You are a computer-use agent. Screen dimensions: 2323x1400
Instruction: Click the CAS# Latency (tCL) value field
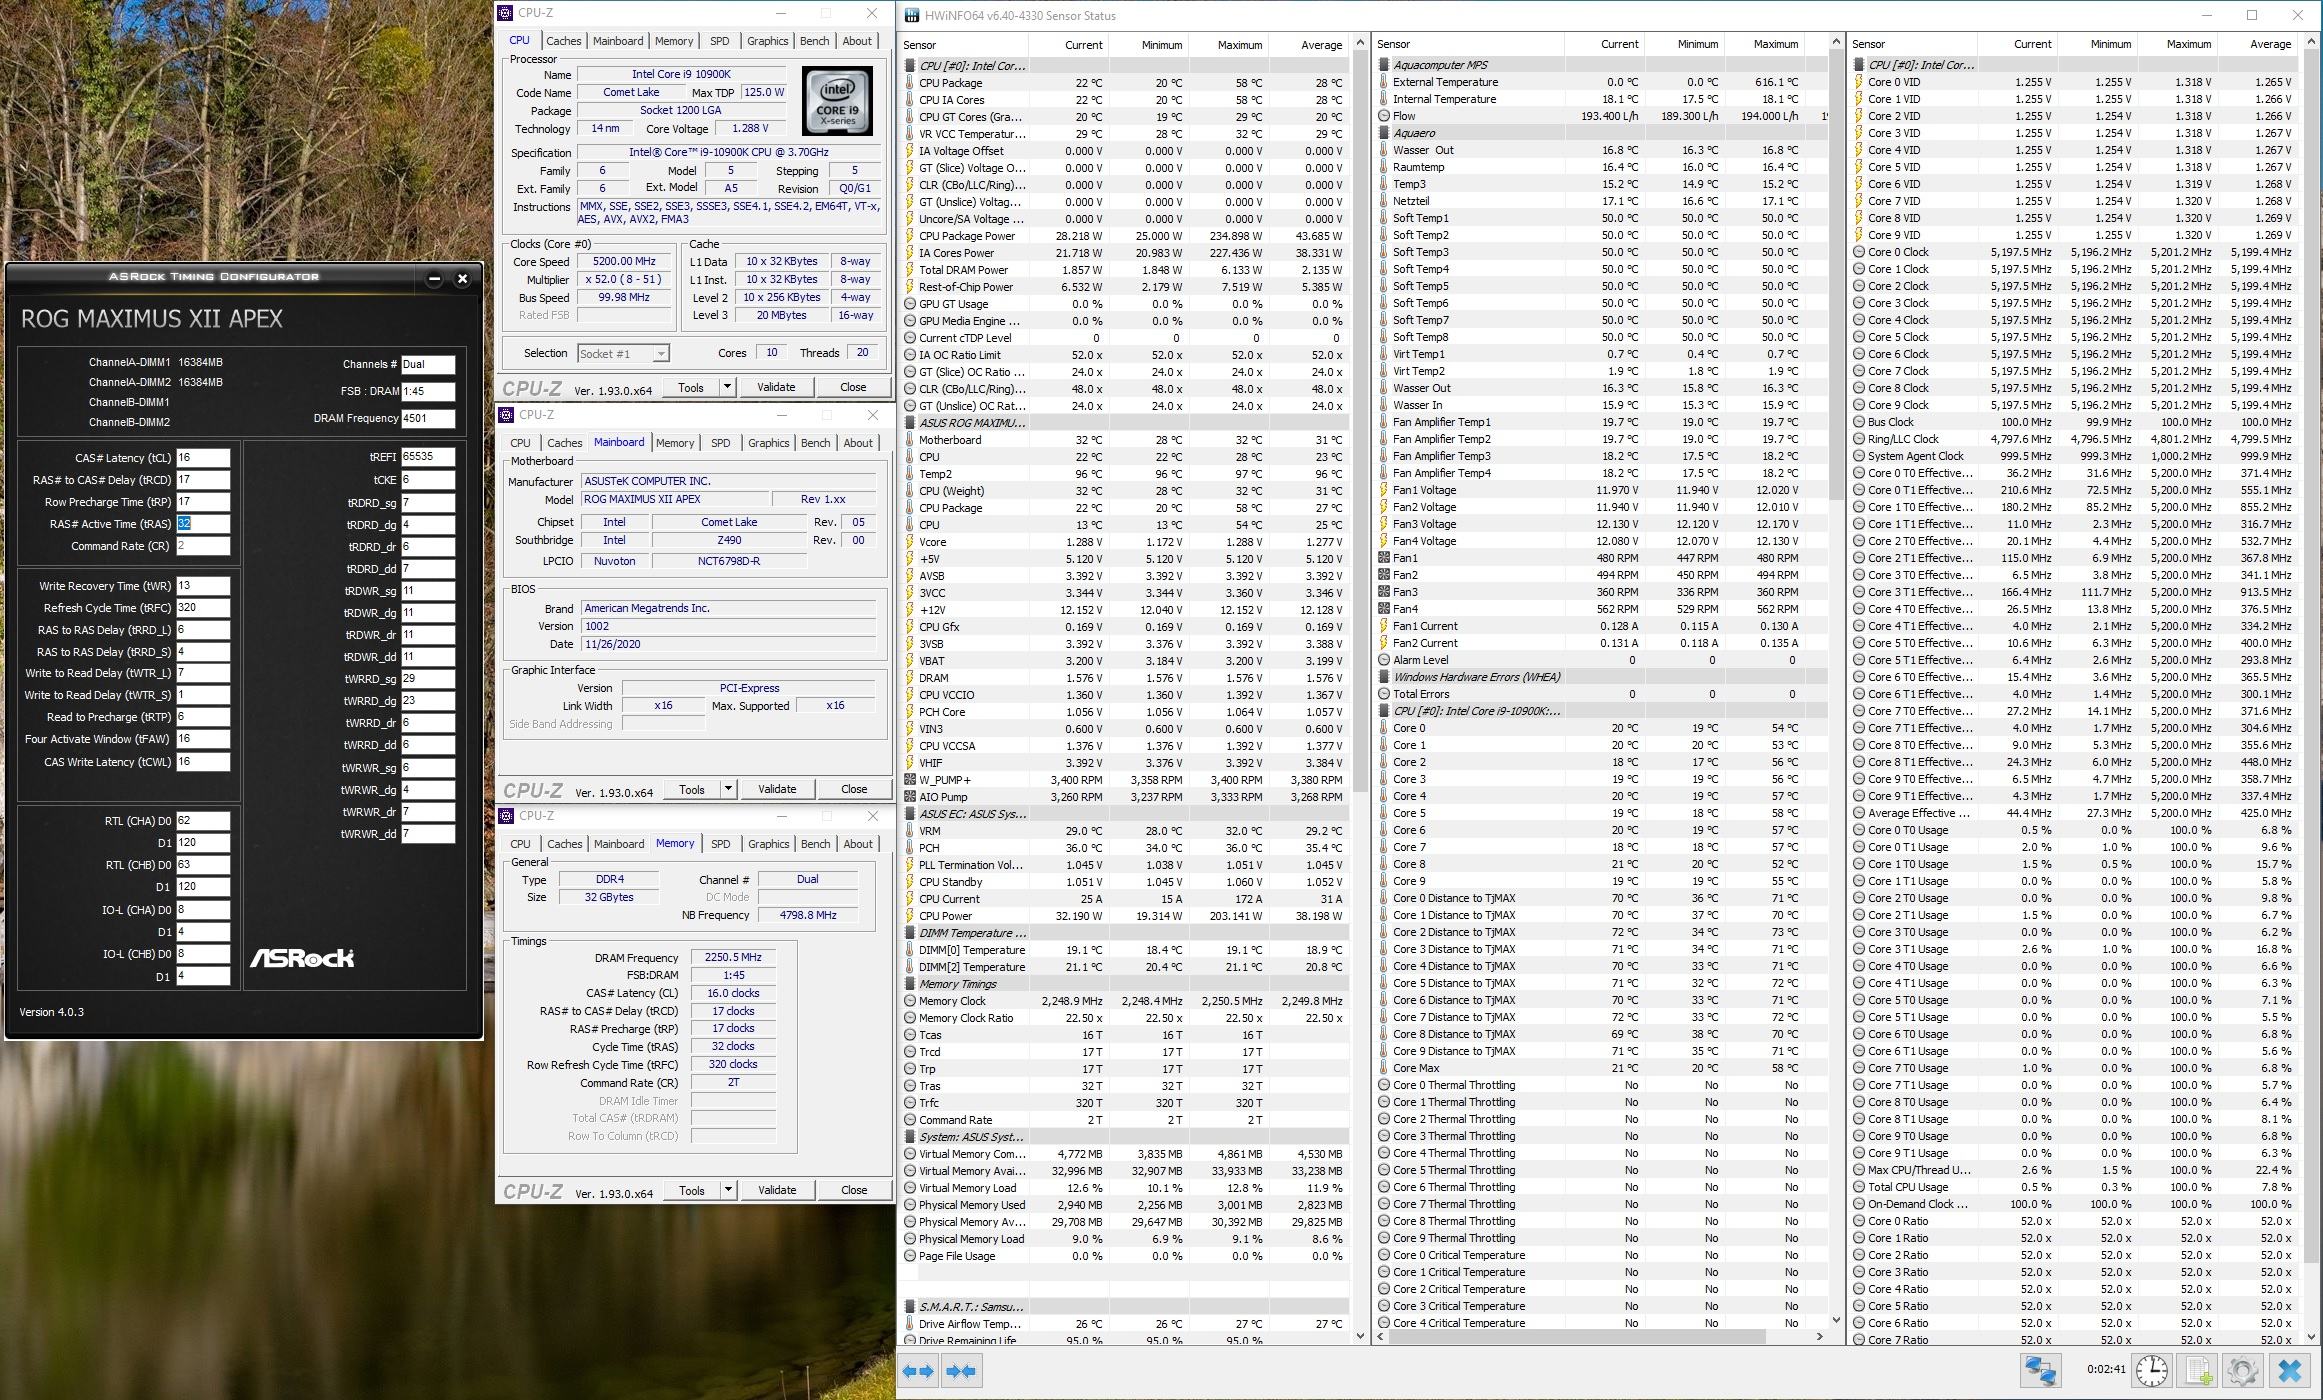point(203,458)
